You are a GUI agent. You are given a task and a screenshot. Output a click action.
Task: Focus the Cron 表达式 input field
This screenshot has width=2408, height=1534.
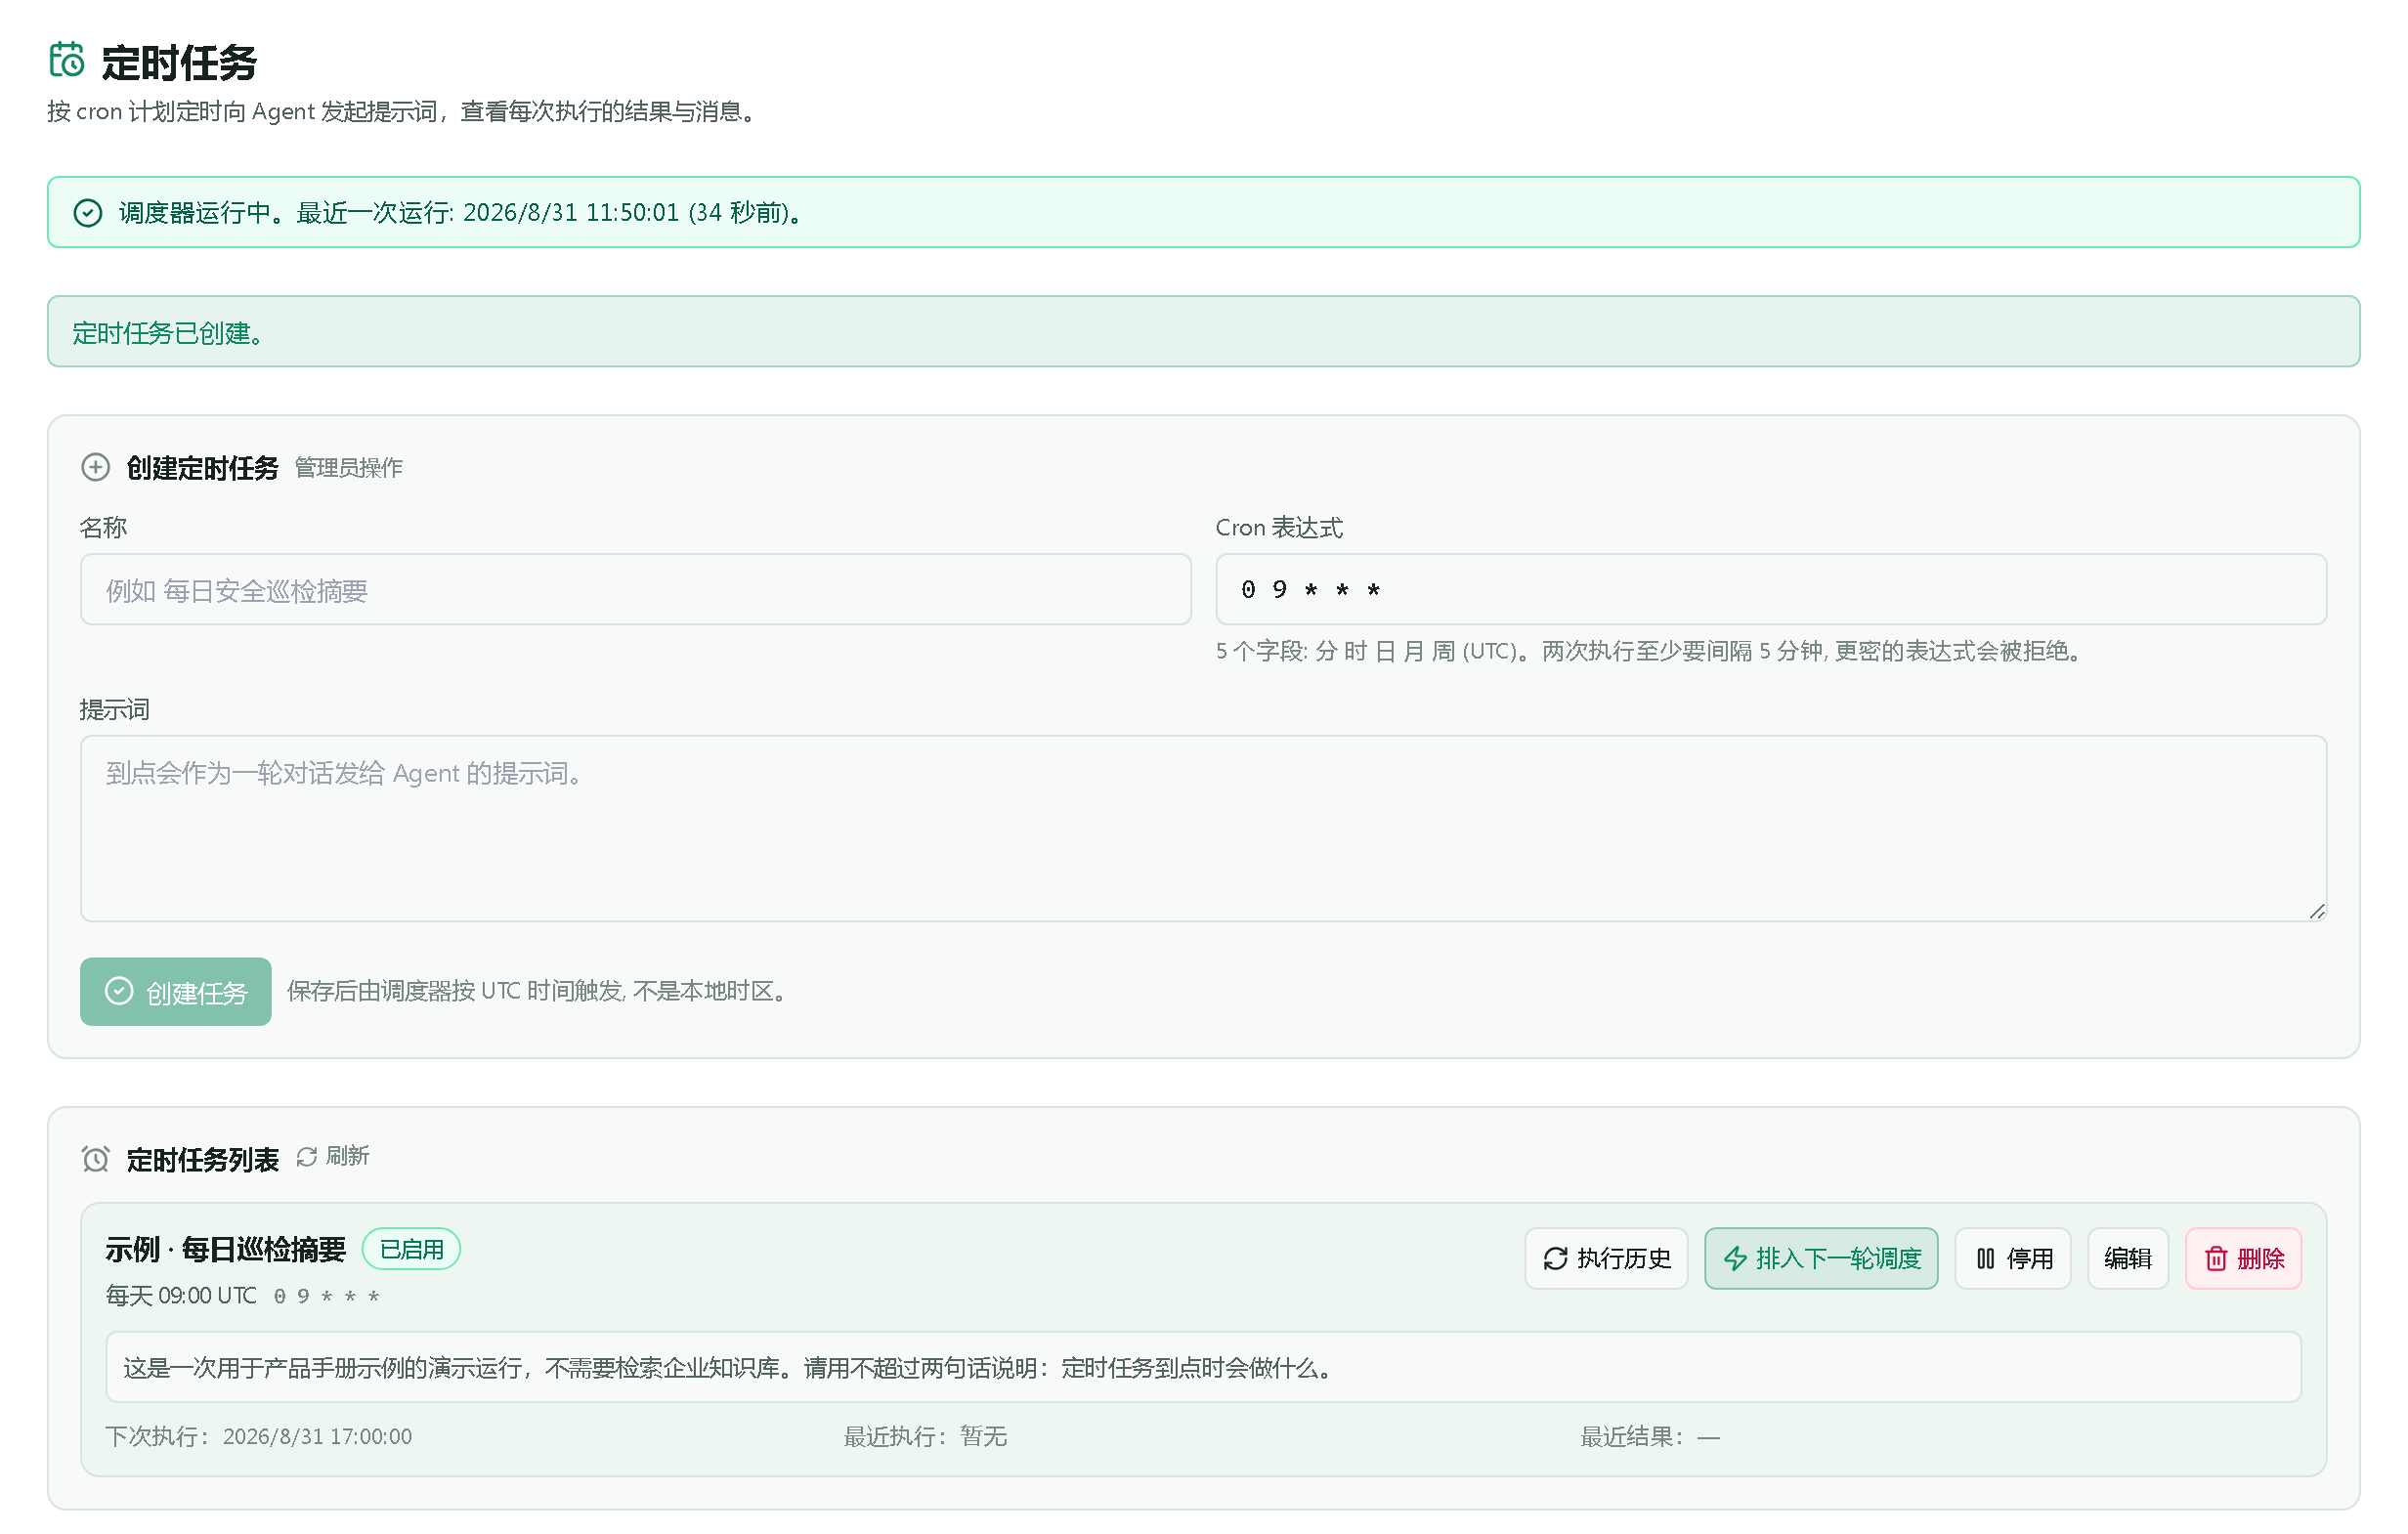pos(1770,589)
